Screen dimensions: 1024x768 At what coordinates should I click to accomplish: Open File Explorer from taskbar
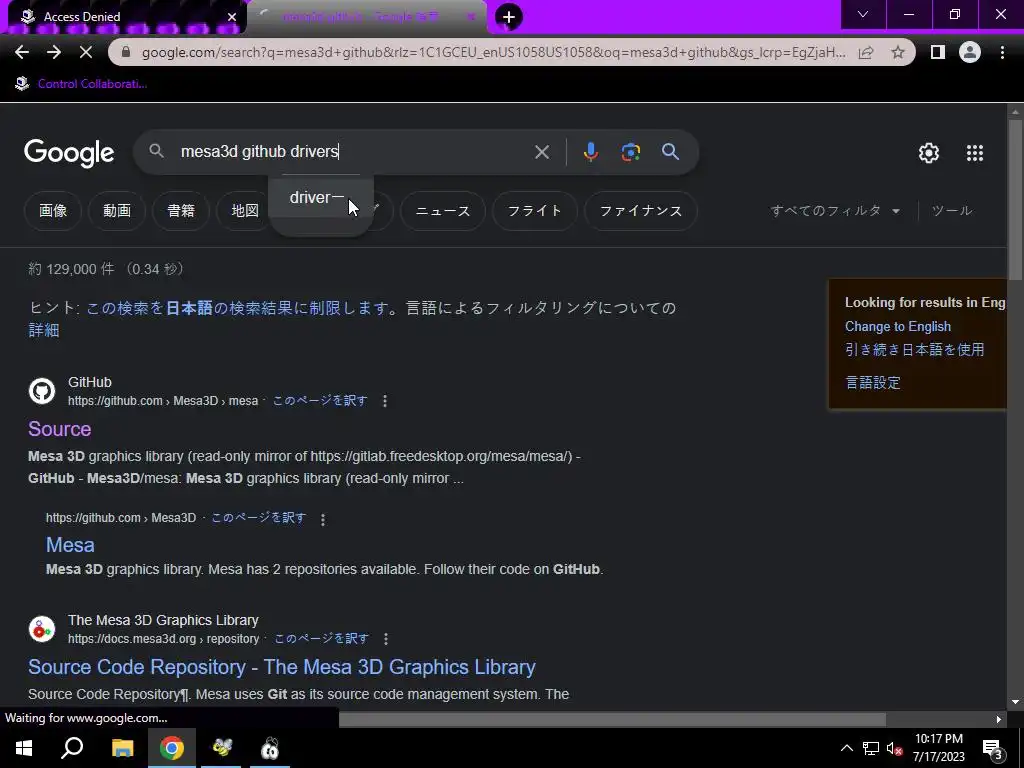(x=122, y=748)
